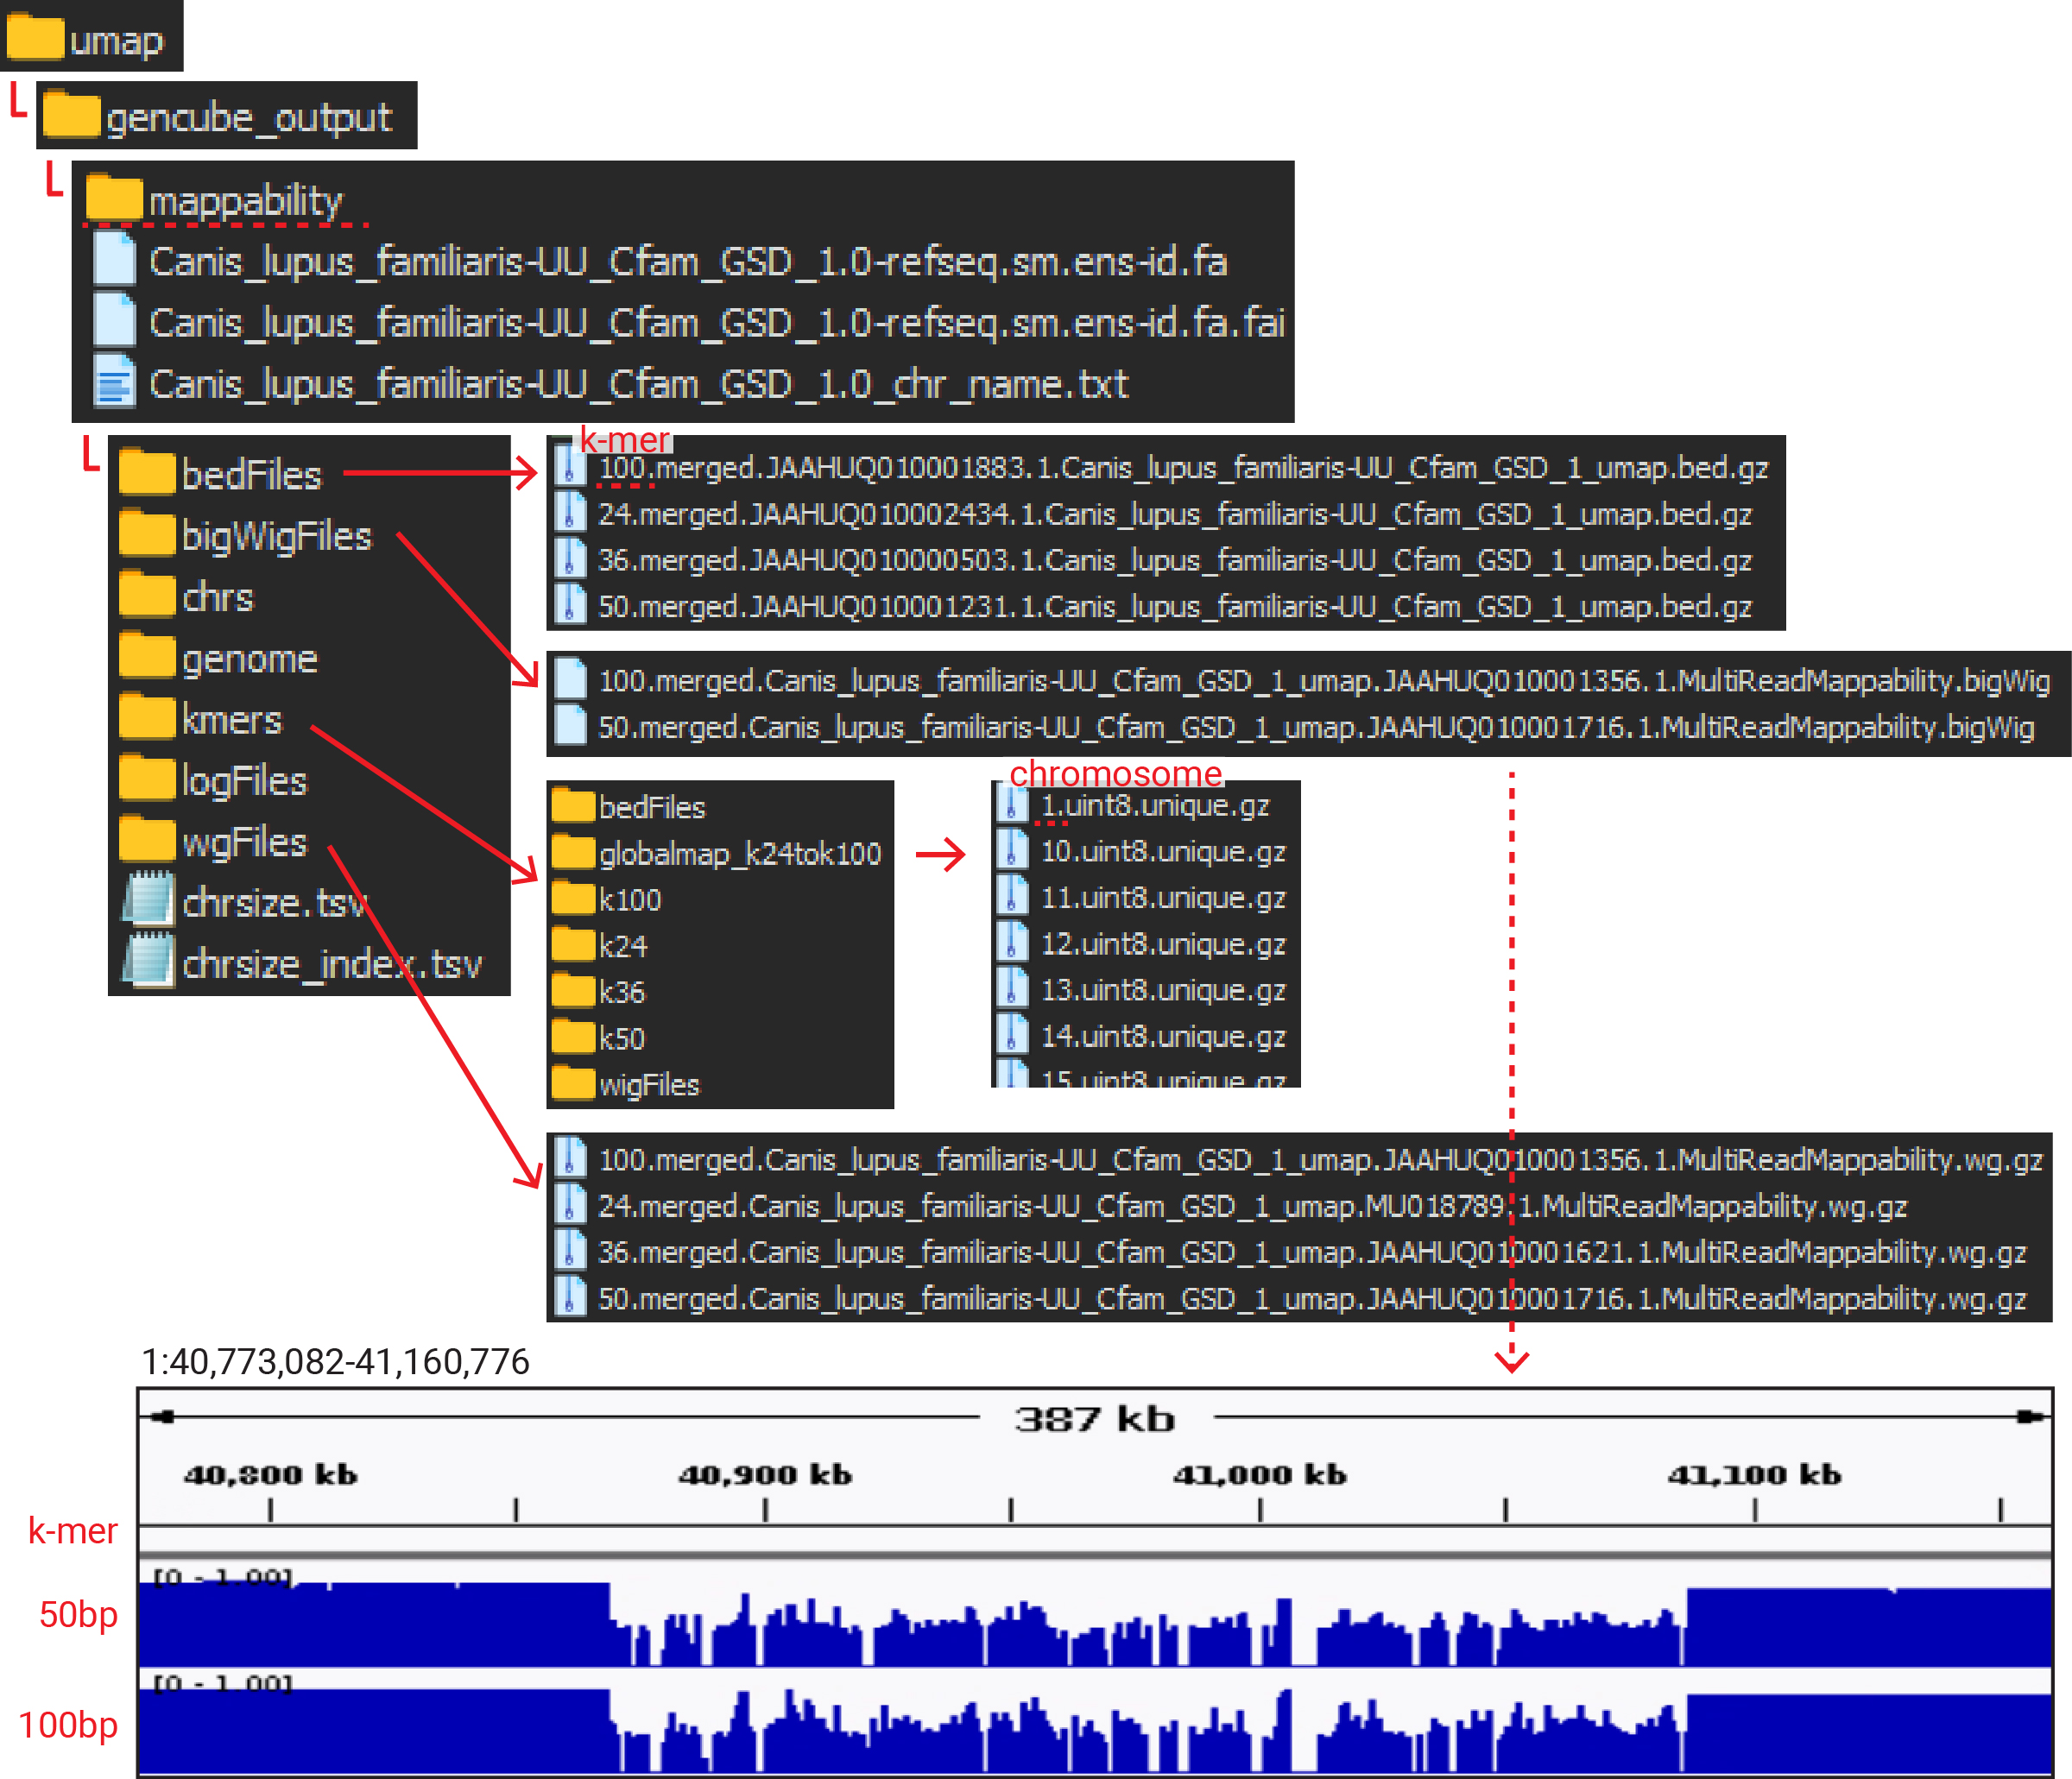Open globalmap_k24tok100 folder icon
This screenshot has width=2072, height=1779.
(x=574, y=852)
